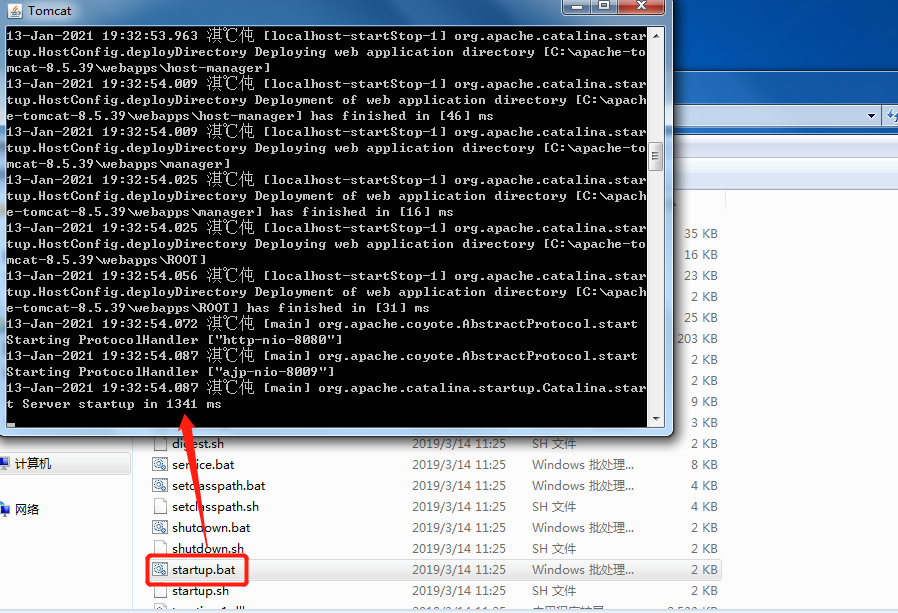Click the digest.sh file icon

(160, 443)
